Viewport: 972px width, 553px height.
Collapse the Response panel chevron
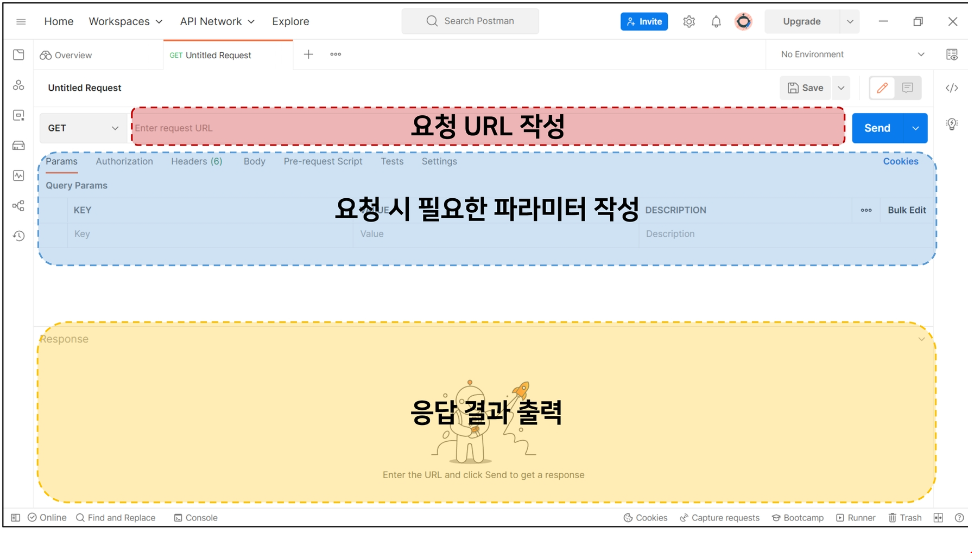click(921, 339)
